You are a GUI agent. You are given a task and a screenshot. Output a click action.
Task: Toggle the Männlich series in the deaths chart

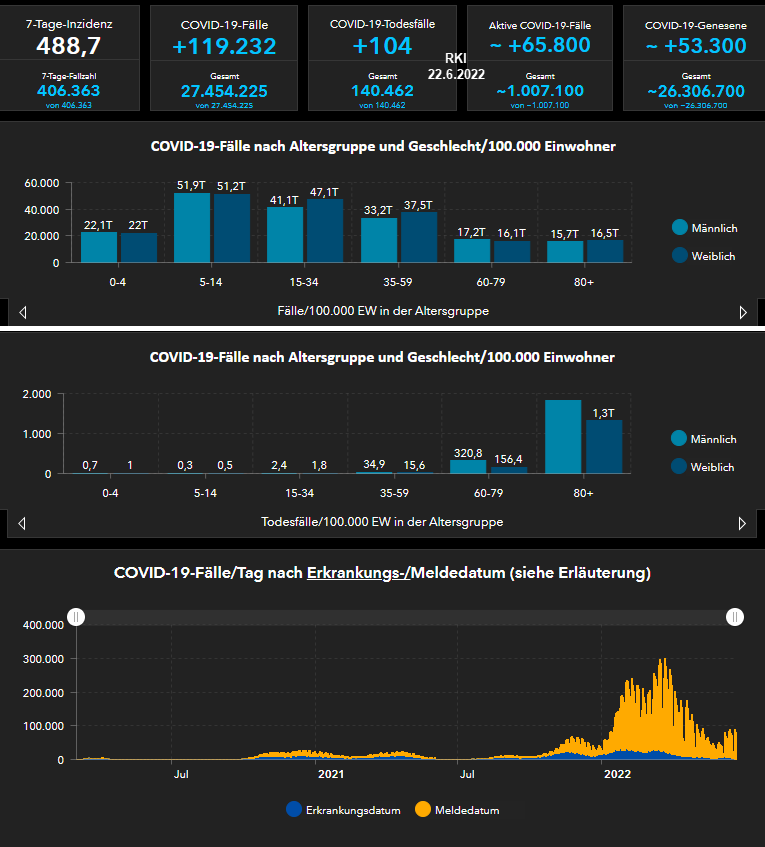pyautogui.click(x=712, y=439)
